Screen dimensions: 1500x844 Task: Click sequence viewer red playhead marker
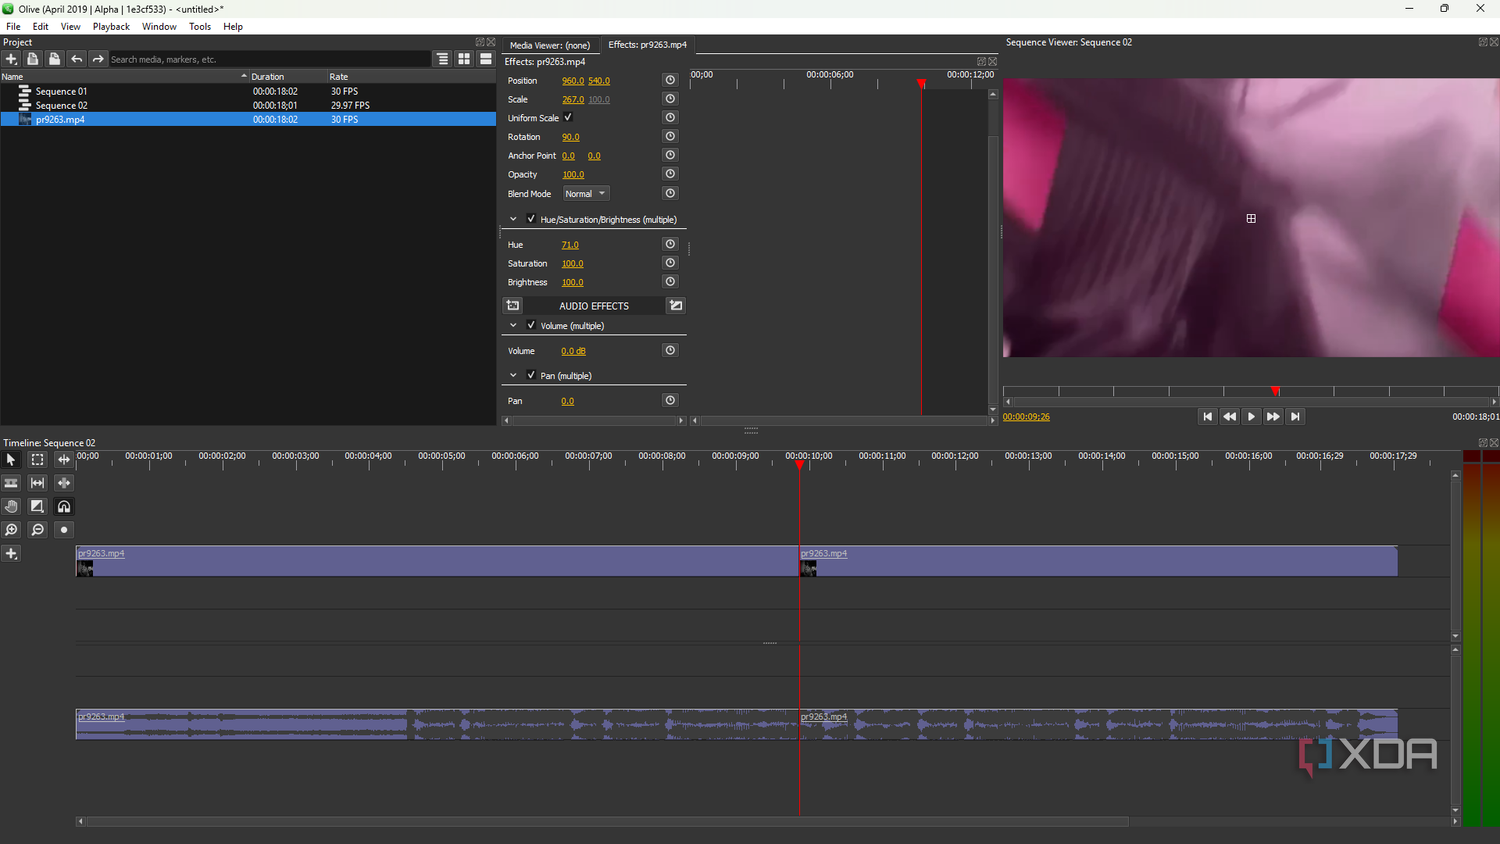point(1275,391)
